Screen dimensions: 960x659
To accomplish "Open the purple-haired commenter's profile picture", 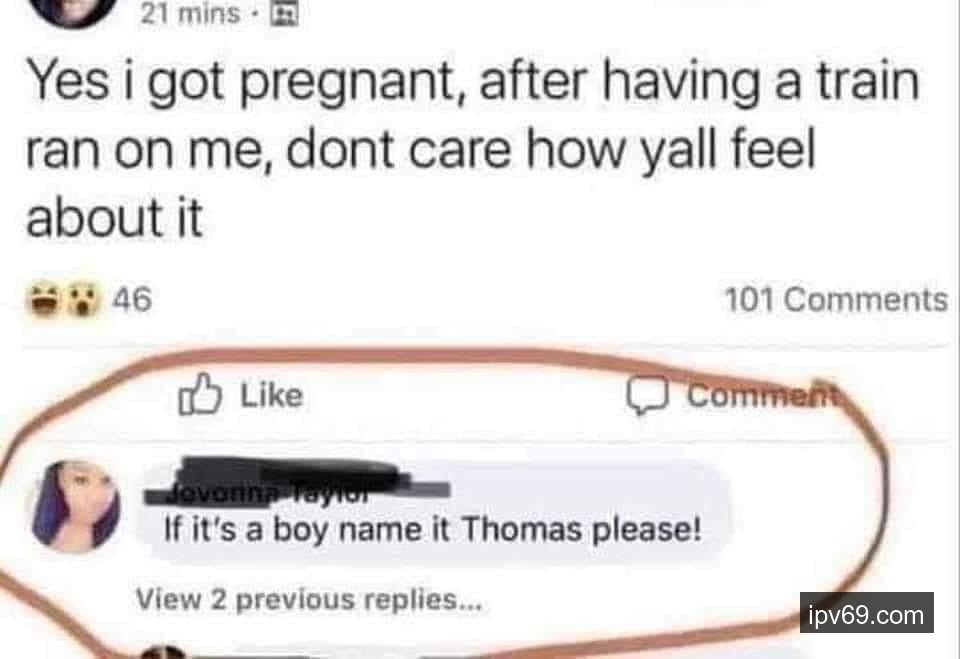I will click(x=77, y=506).
